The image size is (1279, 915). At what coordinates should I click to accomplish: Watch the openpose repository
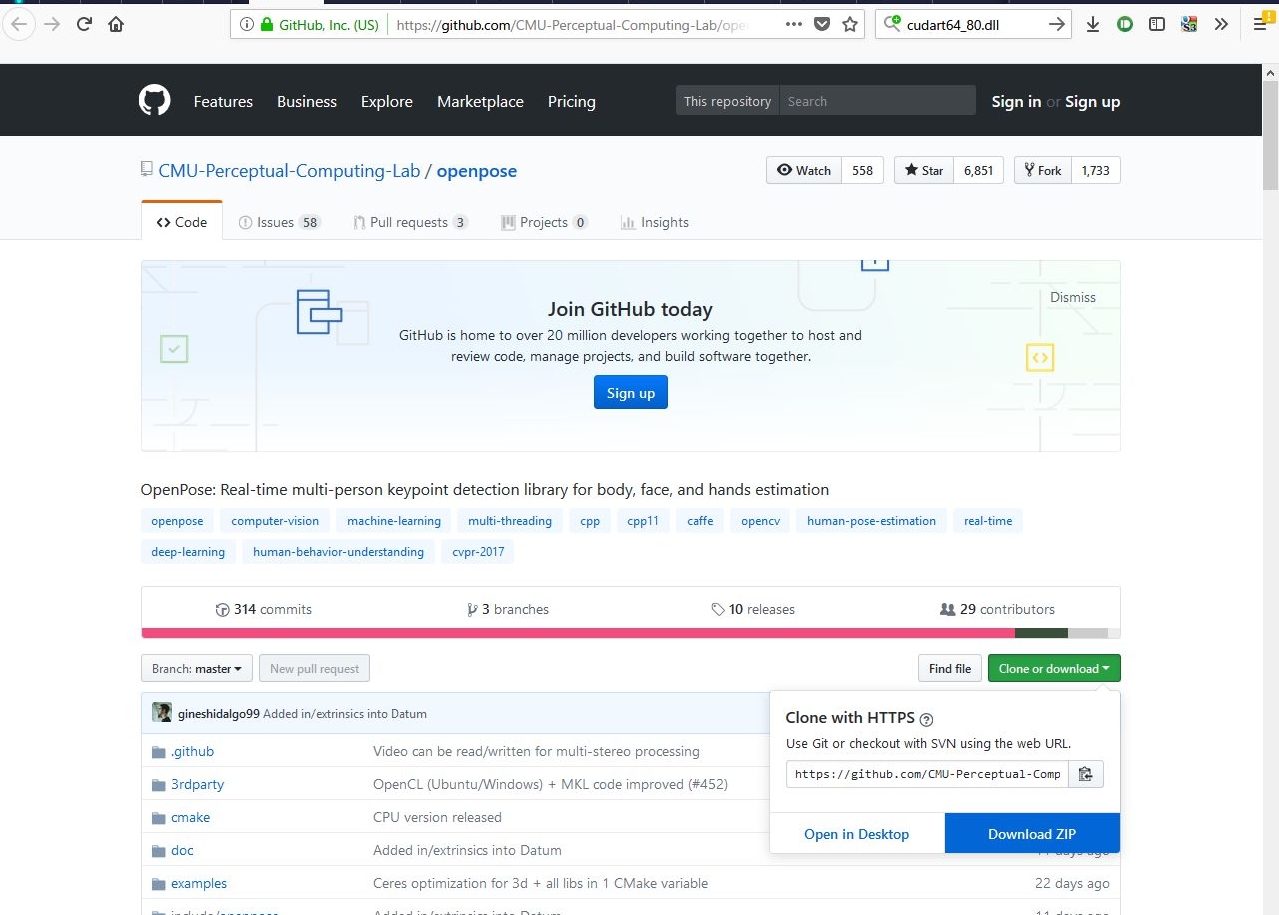[x=804, y=170]
